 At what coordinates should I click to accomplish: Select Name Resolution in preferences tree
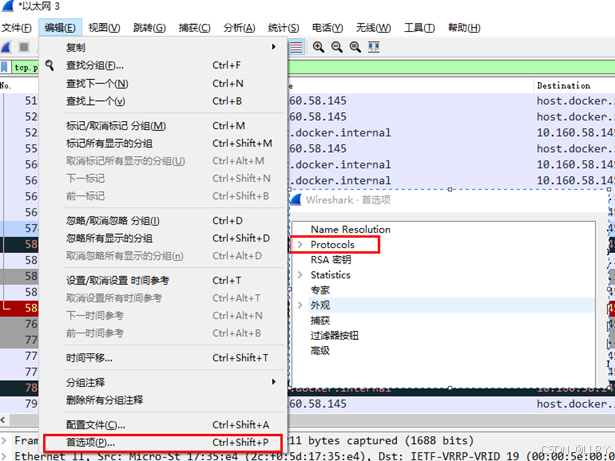350,229
